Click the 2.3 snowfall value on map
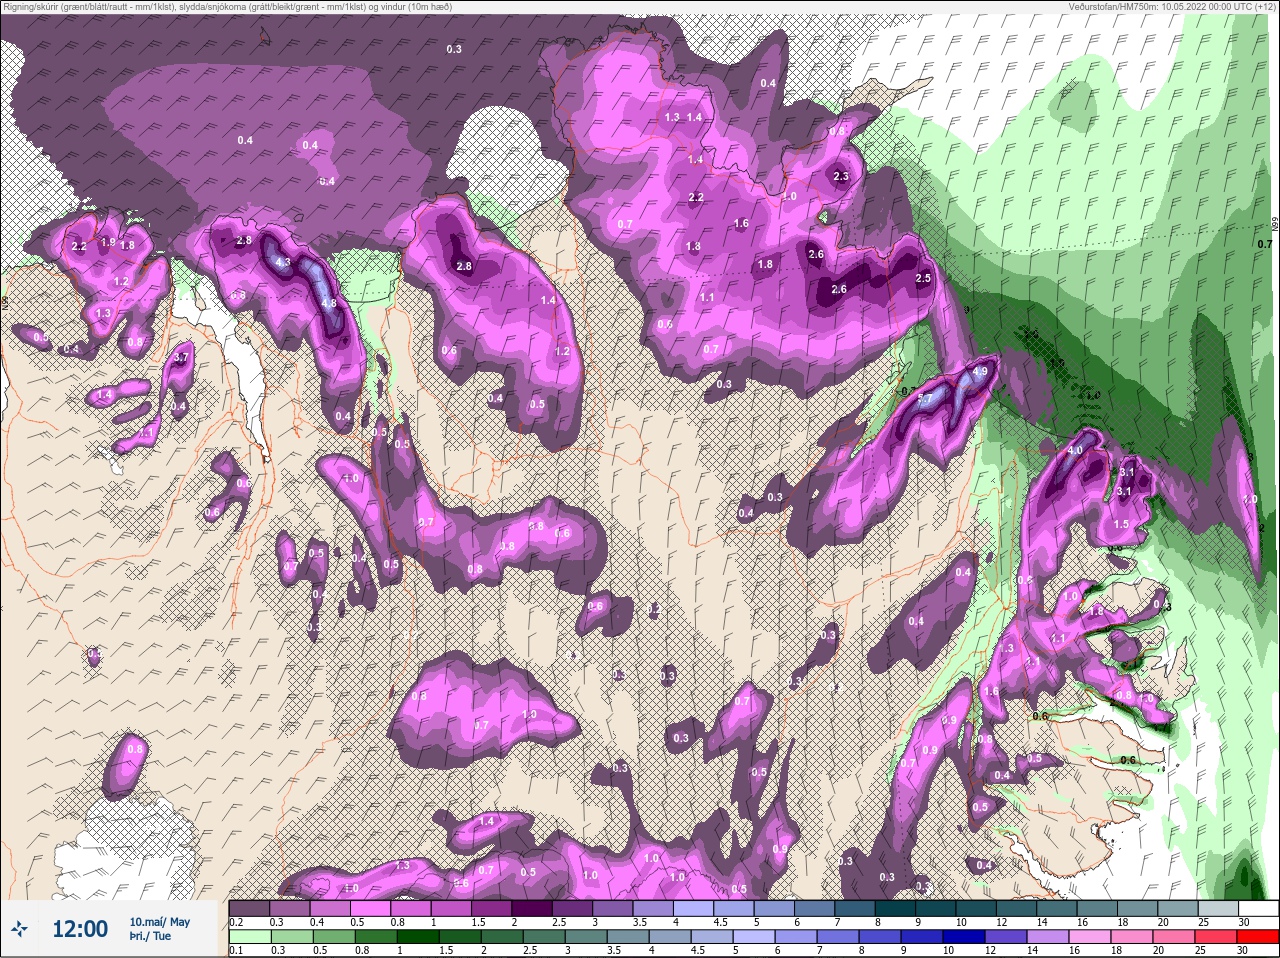This screenshot has height=958, width=1280. click(x=841, y=177)
